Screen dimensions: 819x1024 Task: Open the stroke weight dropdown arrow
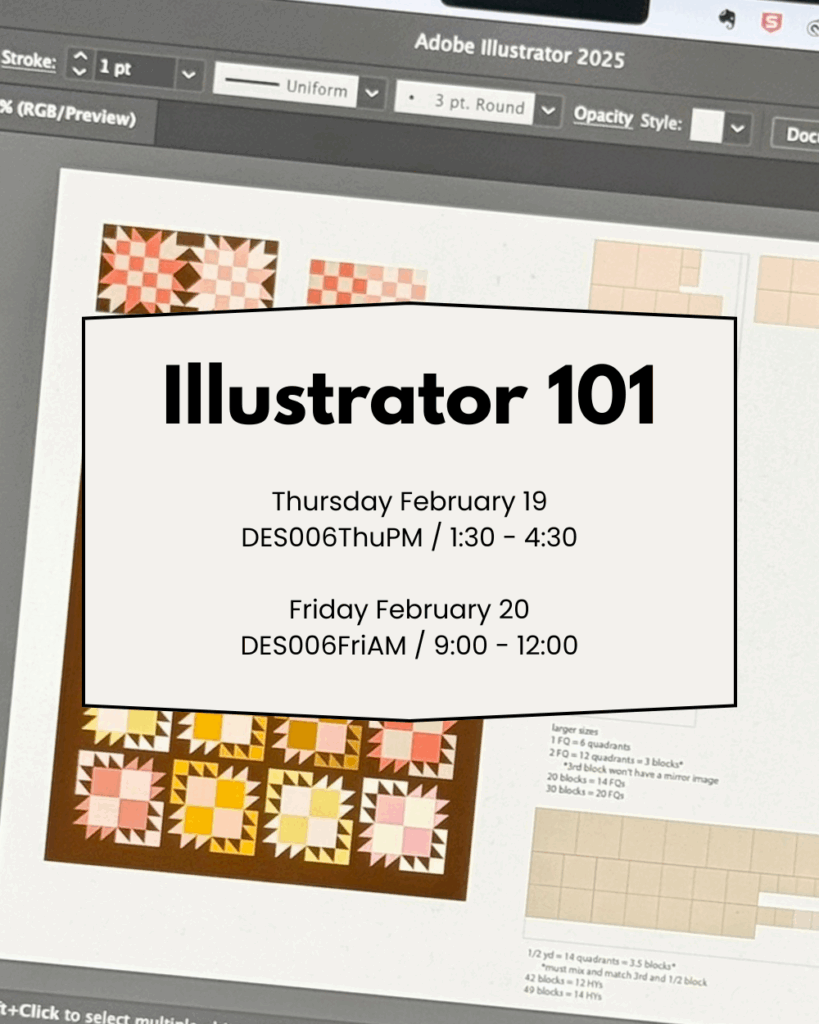188,73
